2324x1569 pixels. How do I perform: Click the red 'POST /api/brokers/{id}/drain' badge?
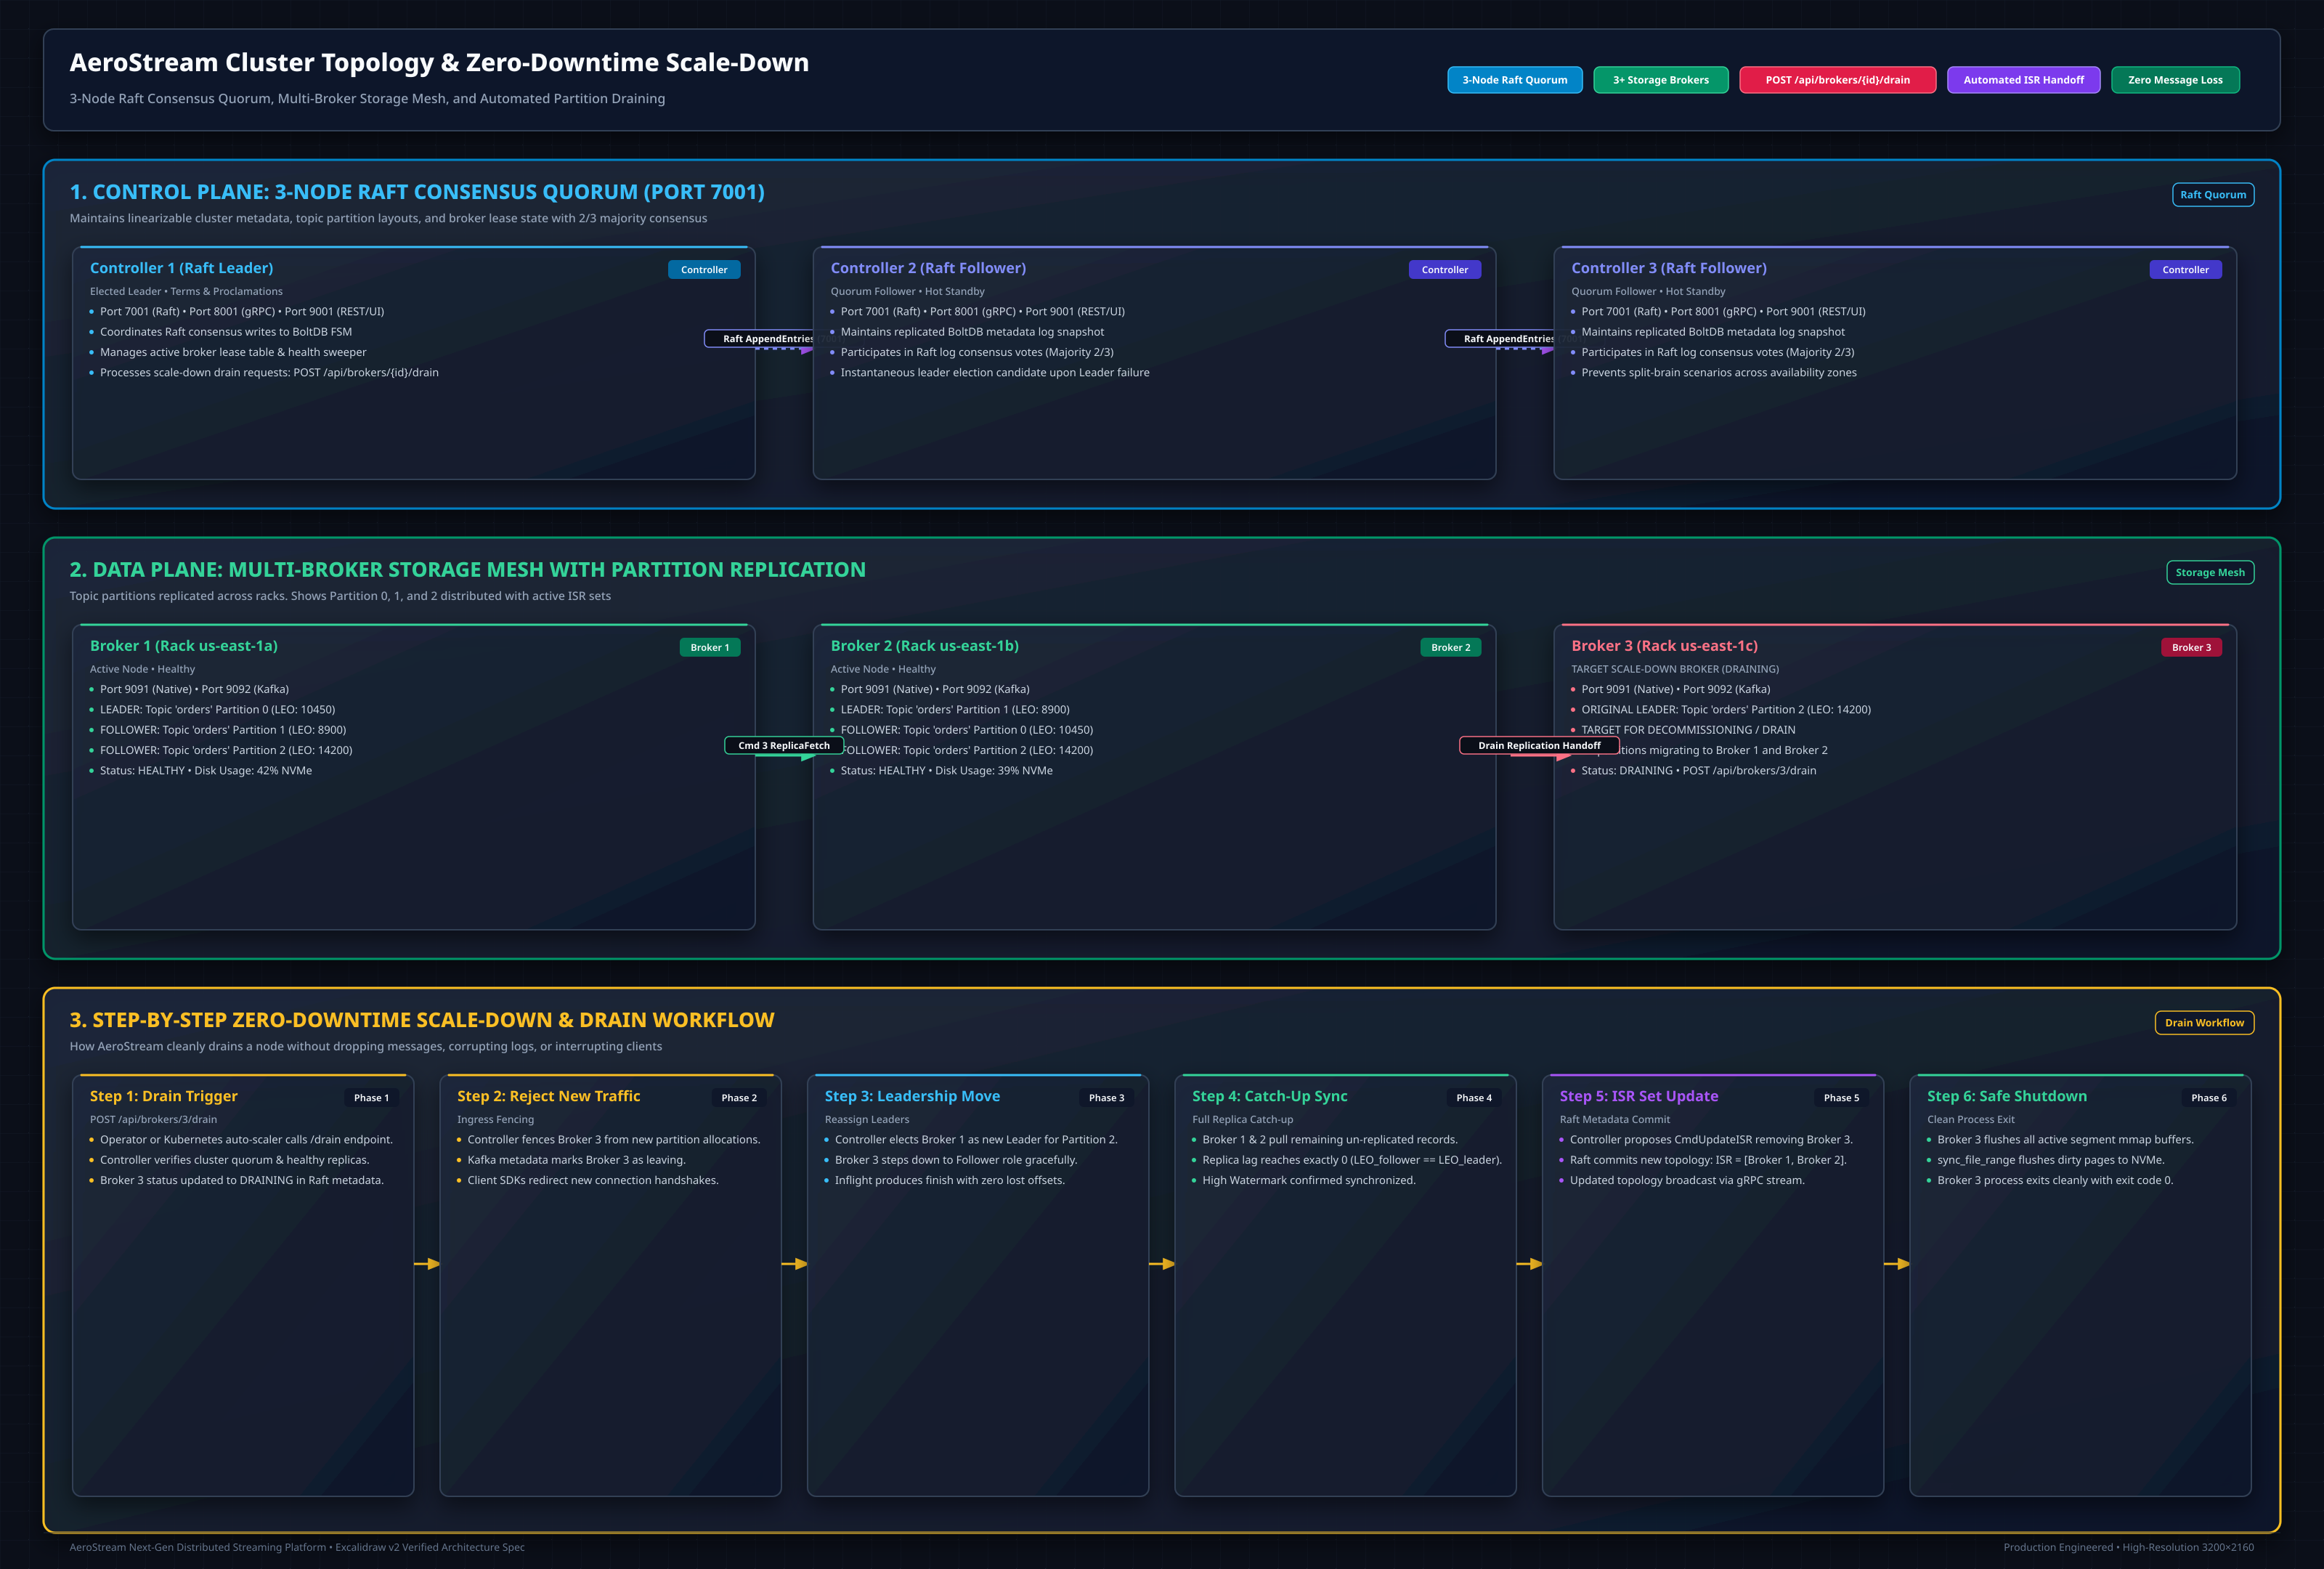point(1837,80)
